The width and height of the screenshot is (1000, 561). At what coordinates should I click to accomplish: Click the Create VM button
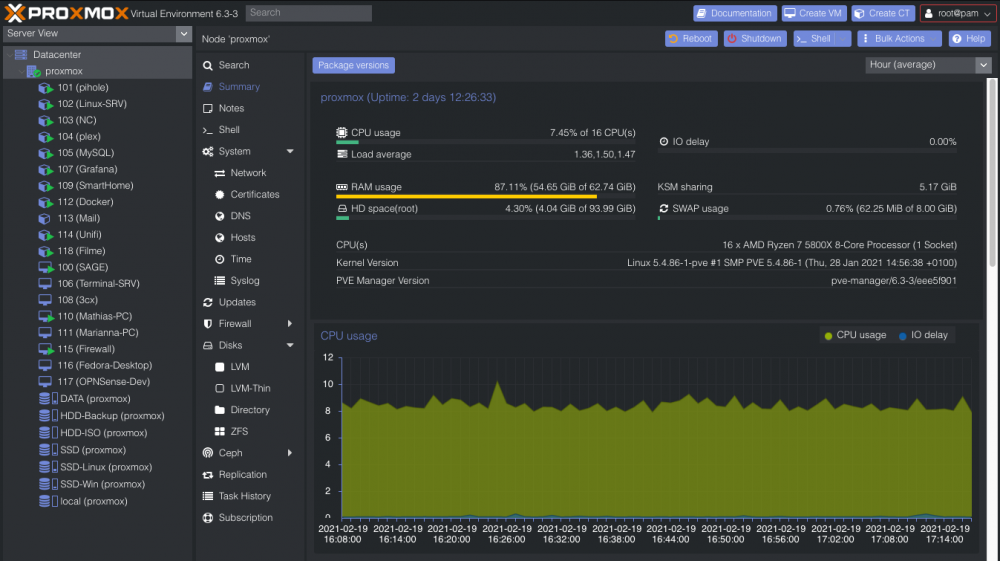coord(814,13)
